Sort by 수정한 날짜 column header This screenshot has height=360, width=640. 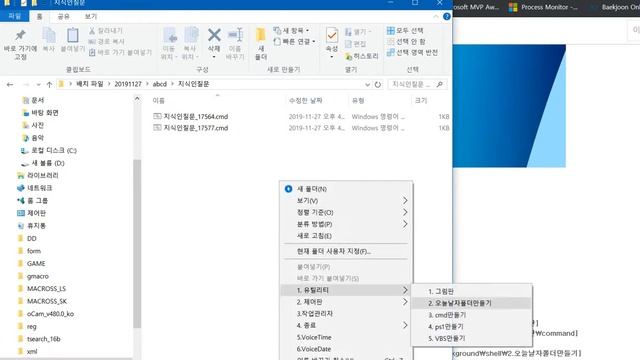[x=305, y=100]
